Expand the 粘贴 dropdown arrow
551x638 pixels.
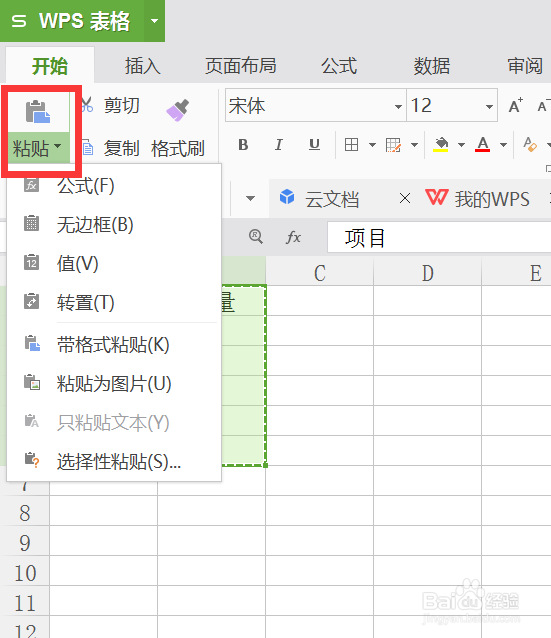tap(58, 146)
